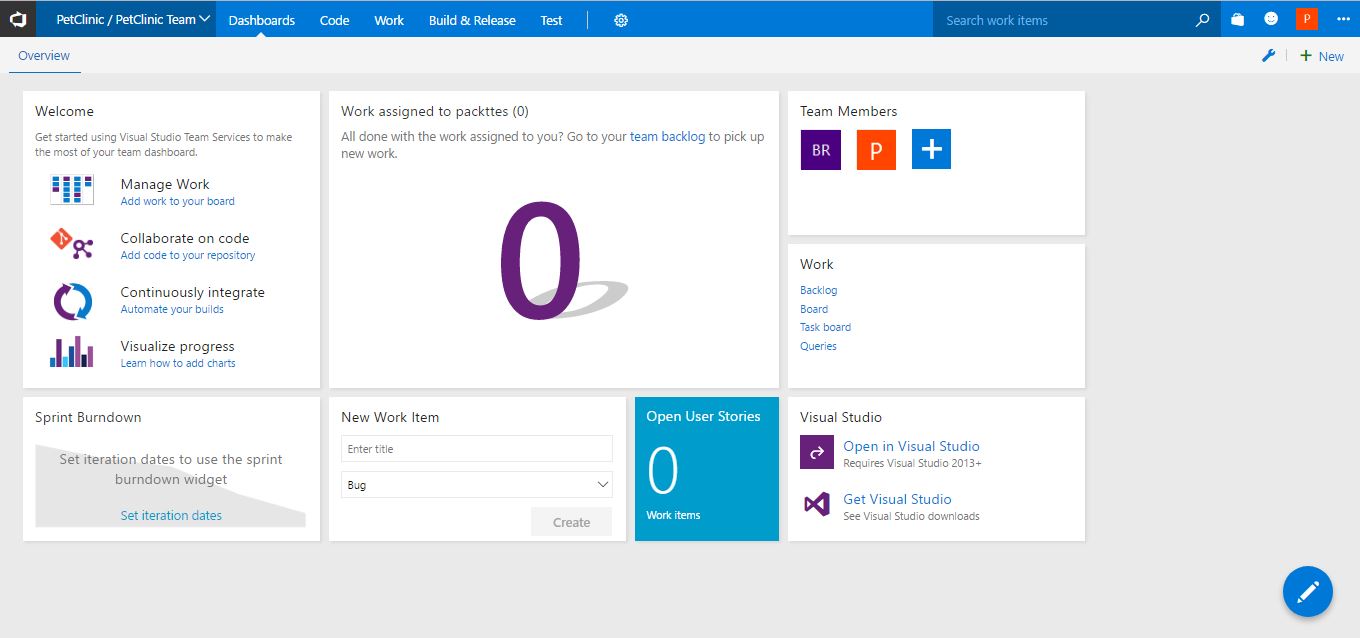
Task: Open the Open User Stories tile
Action: [707, 469]
